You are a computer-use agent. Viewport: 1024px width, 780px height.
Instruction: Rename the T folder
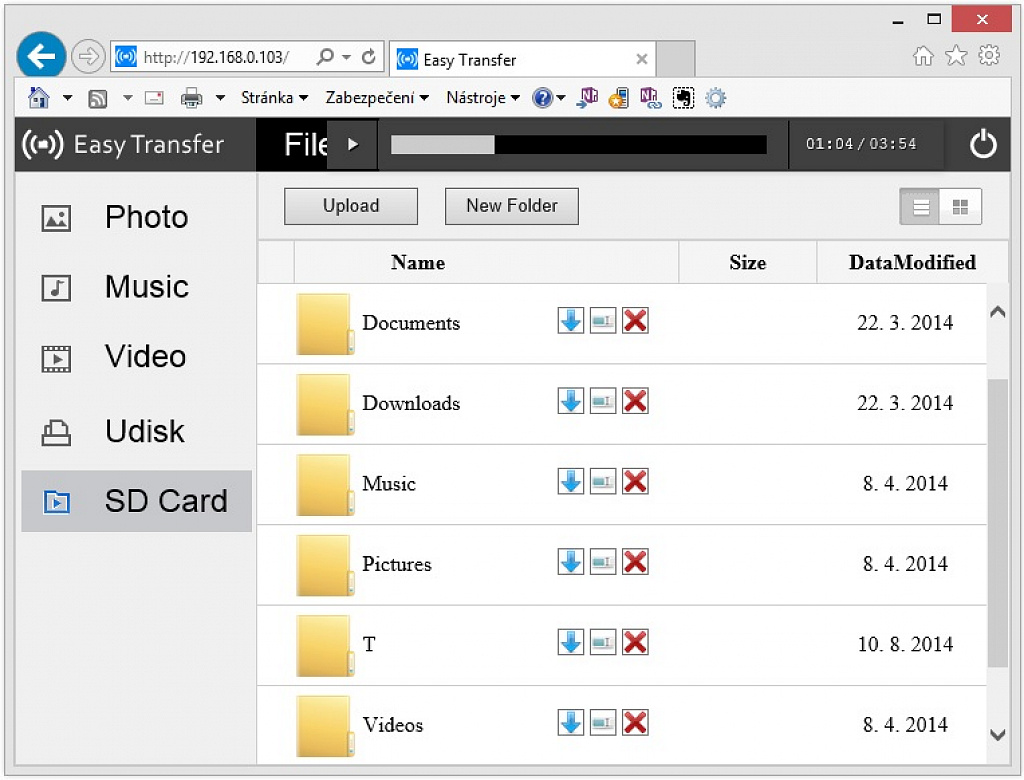603,642
